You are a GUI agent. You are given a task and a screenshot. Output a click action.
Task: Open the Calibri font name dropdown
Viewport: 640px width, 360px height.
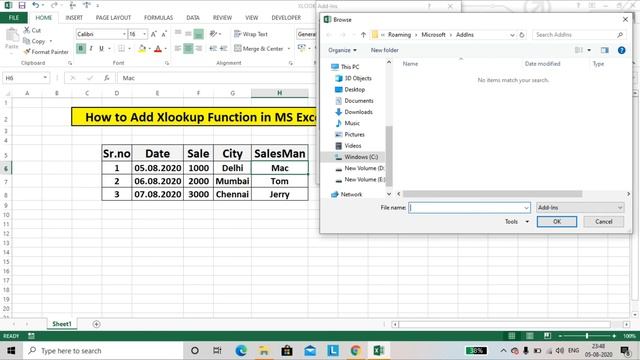pos(124,34)
